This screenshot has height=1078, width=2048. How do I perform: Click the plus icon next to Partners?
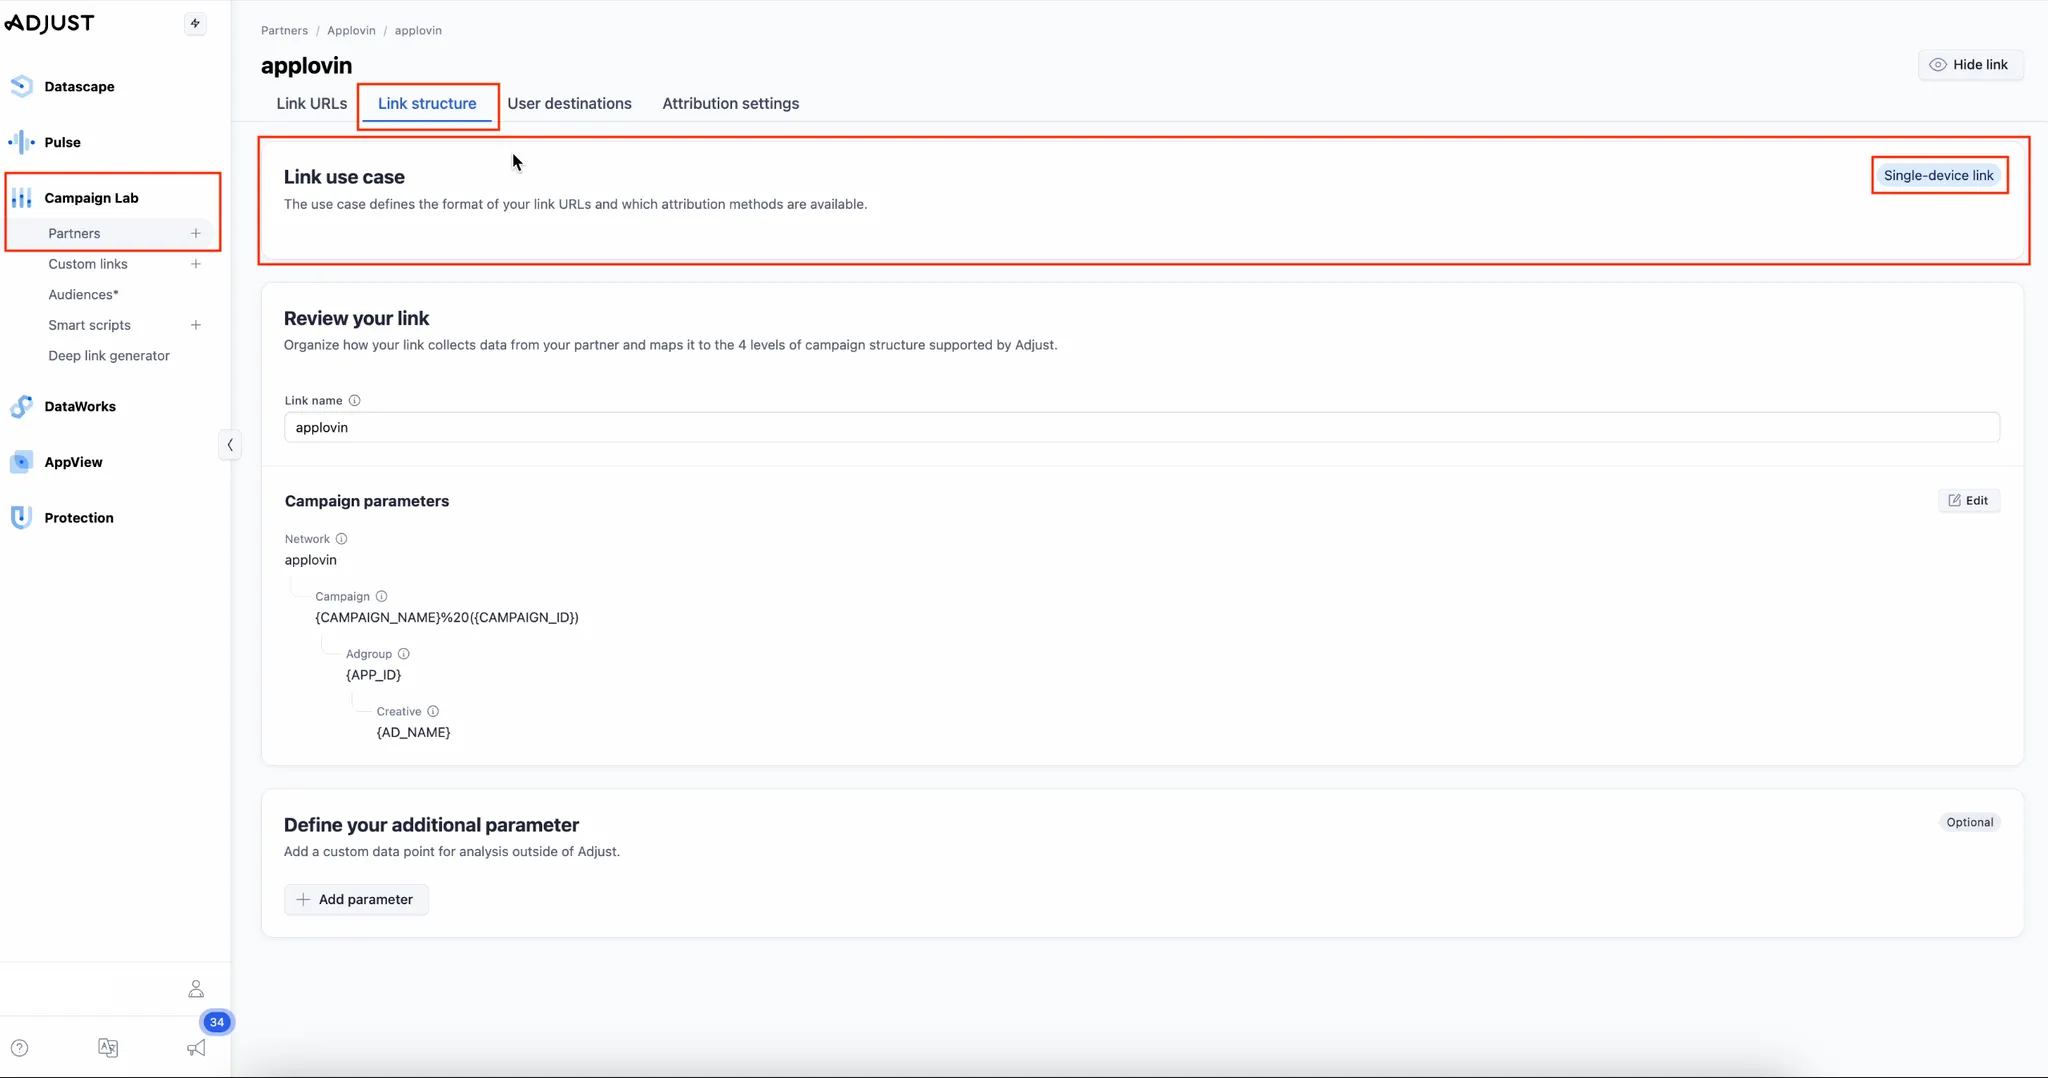(x=196, y=233)
